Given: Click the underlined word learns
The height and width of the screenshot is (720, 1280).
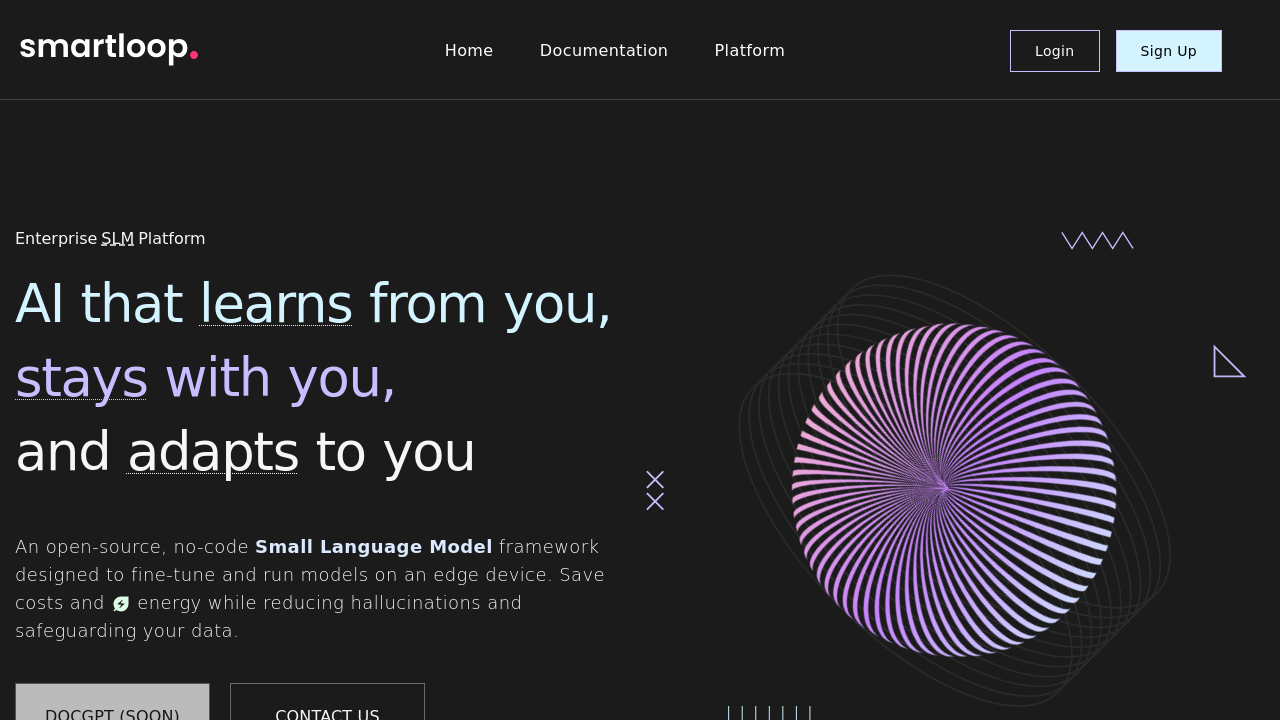Looking at the screenshot, I should [275, 304].
